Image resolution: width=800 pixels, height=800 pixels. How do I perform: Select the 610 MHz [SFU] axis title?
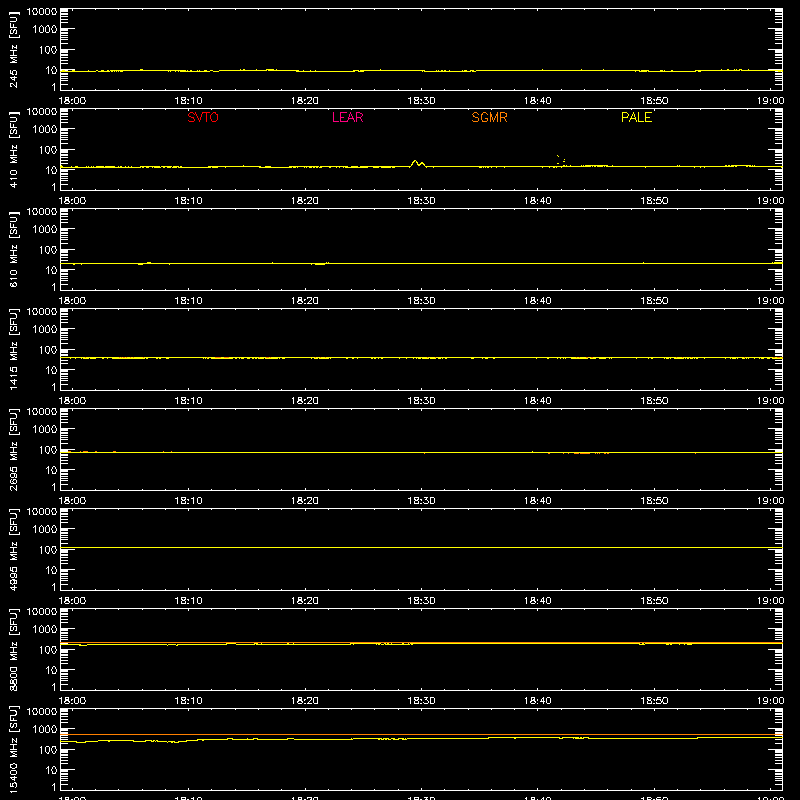pyautogui.click(x=13, y=249)
